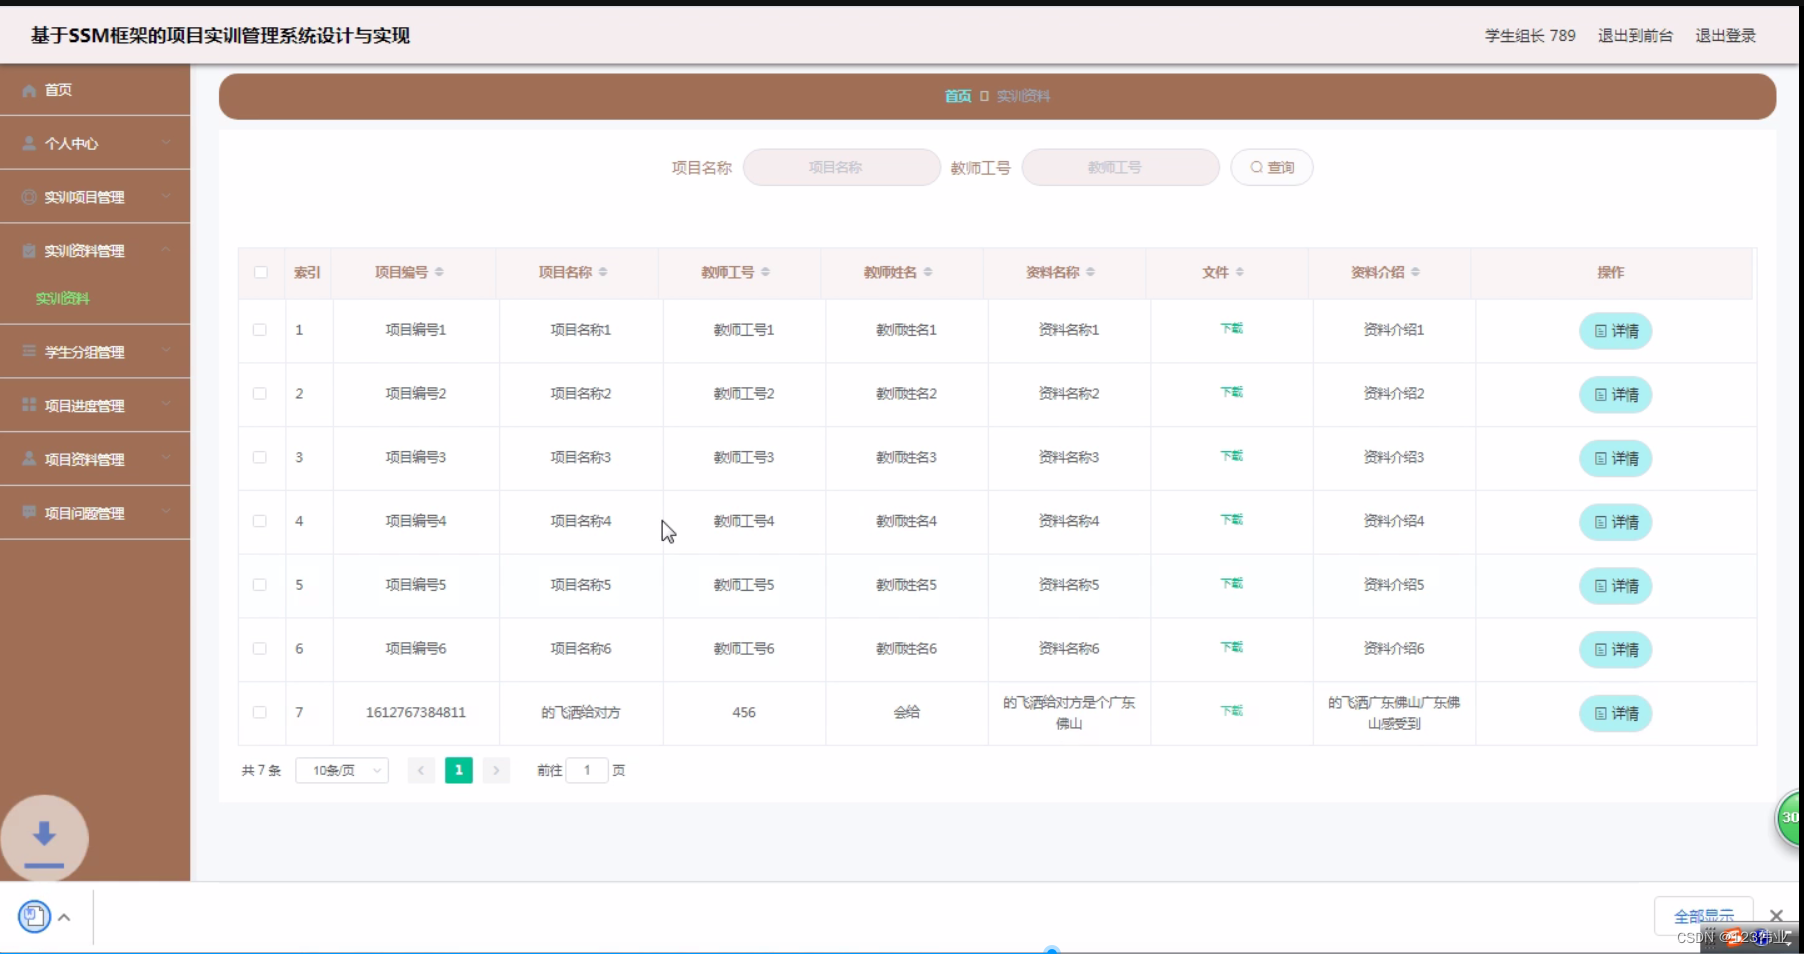Click the home icon beside 首页
The width and height of the screenshot is (1804, 954).
[28, 90]
